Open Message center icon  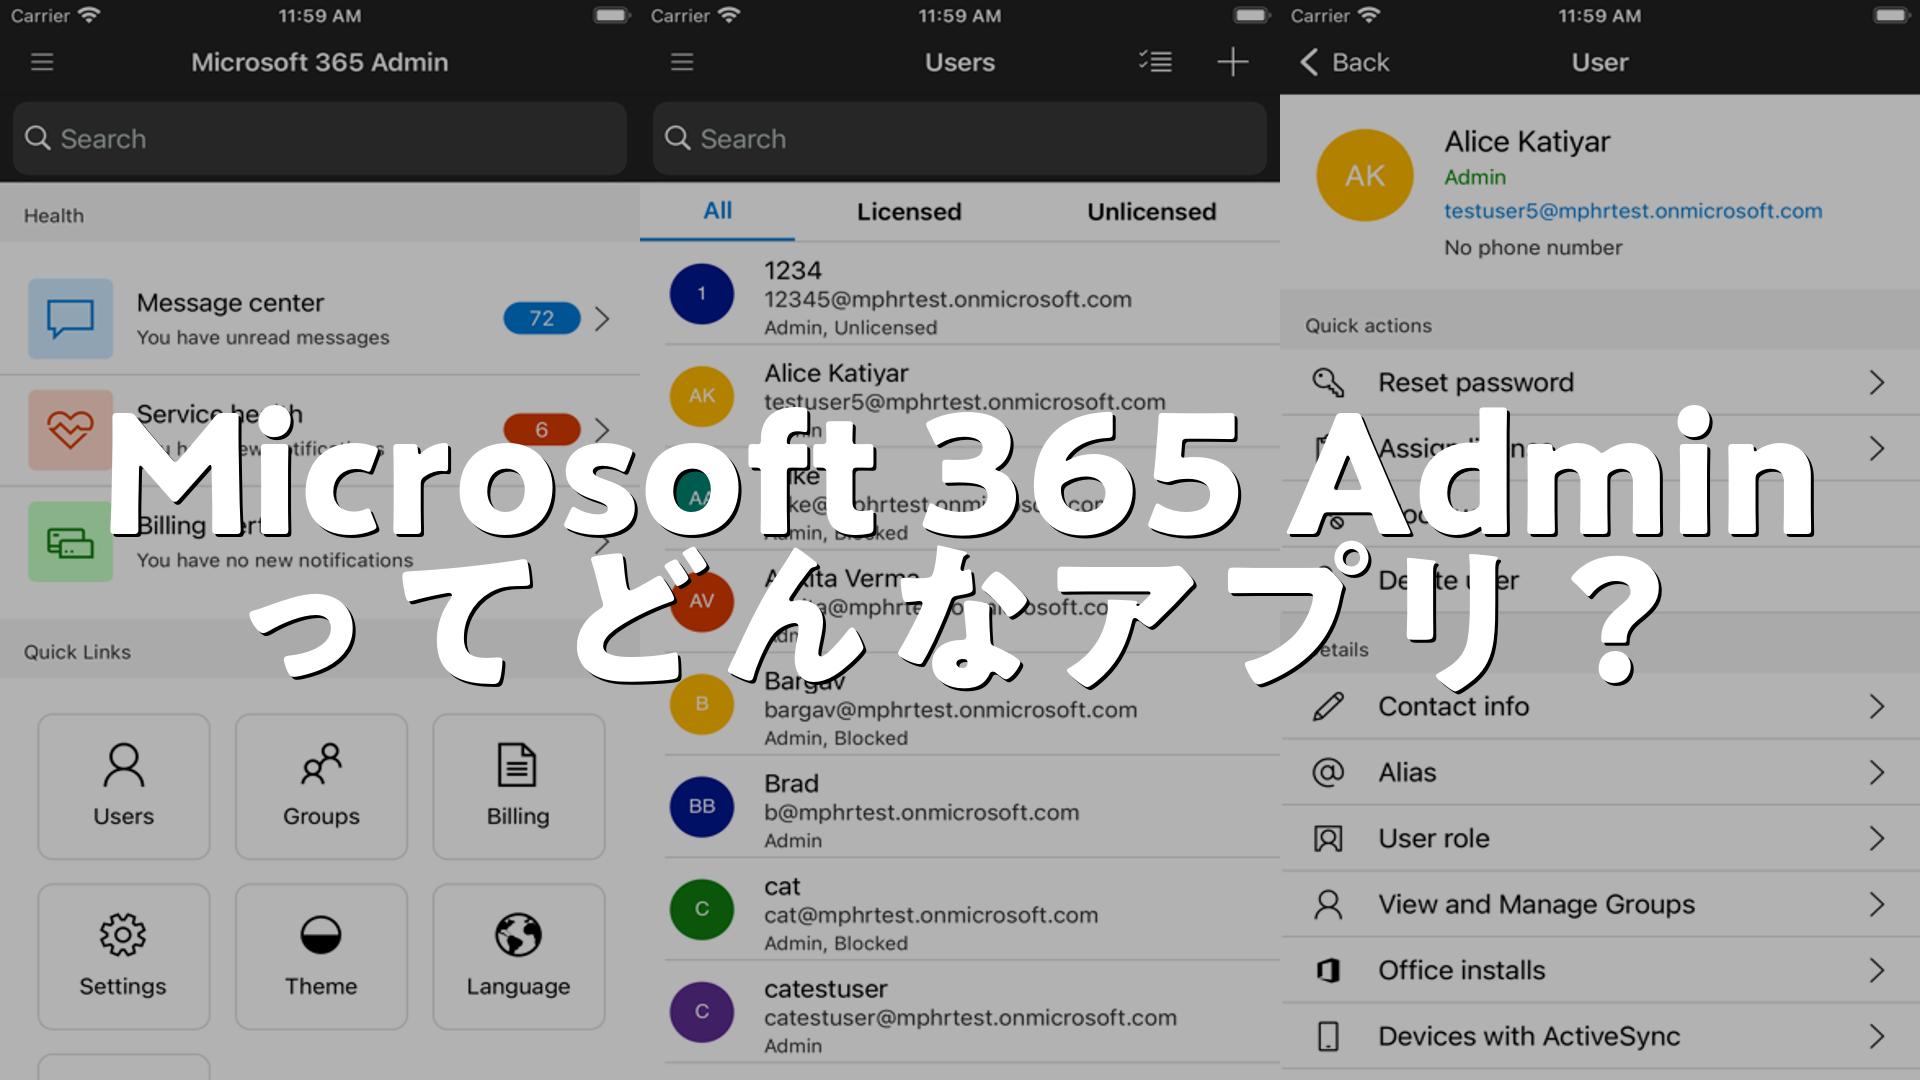click(x=70, y=319)
